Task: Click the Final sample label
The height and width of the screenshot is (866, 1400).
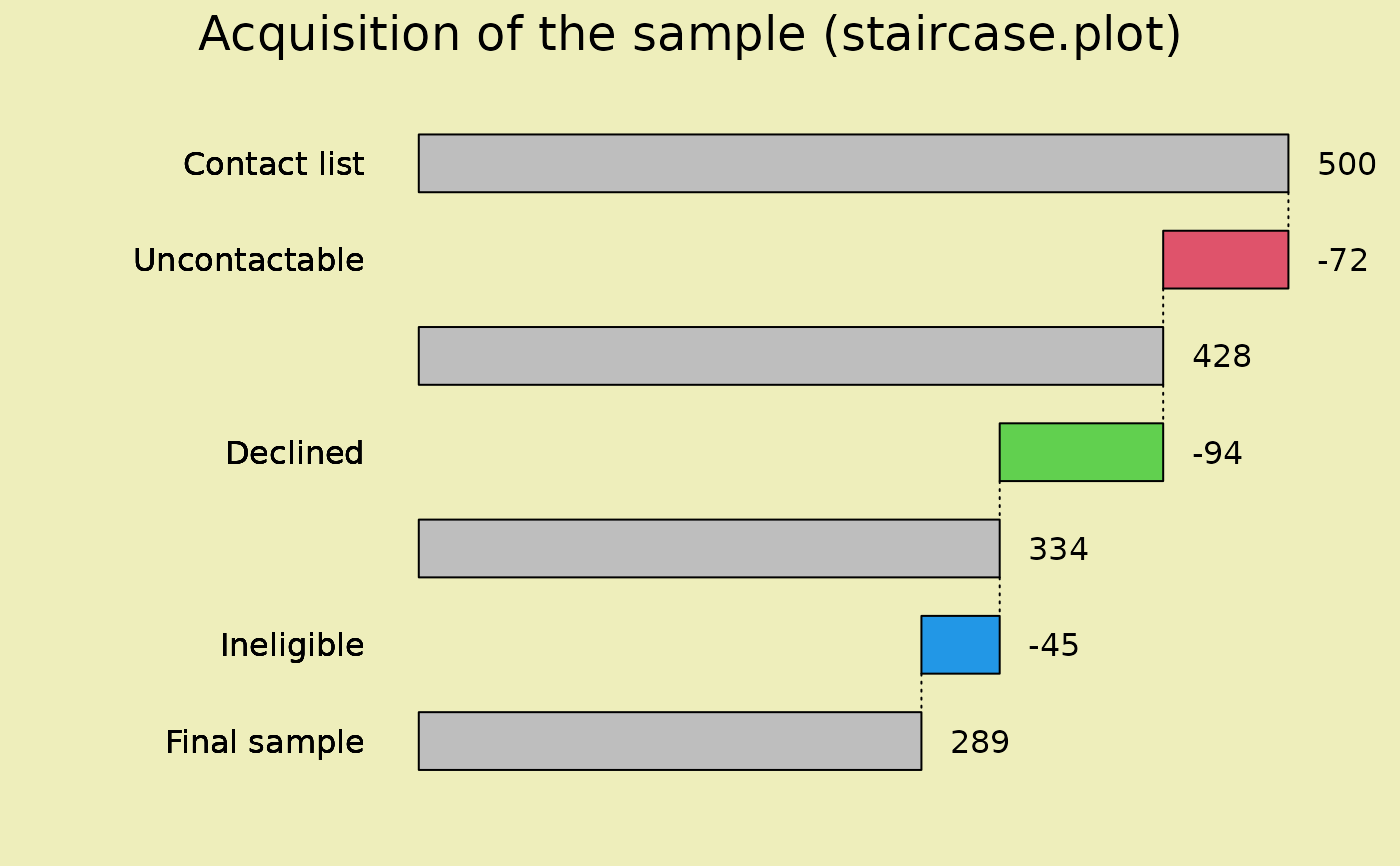Action: point(265,743)
